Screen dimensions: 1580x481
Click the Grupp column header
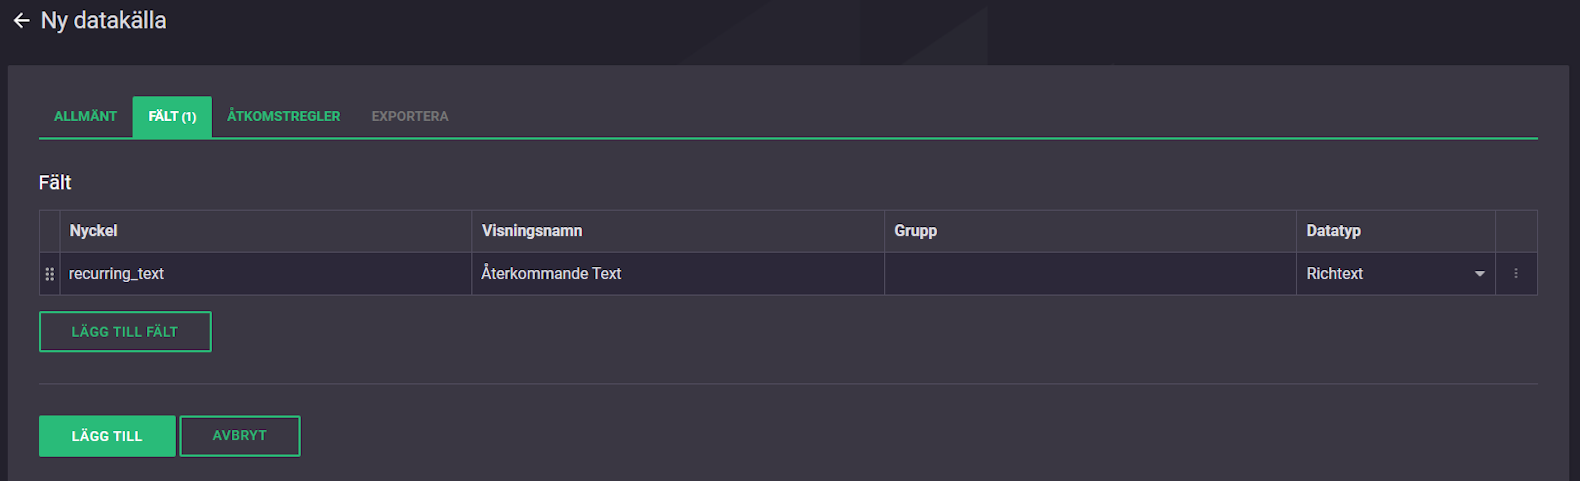915,231
